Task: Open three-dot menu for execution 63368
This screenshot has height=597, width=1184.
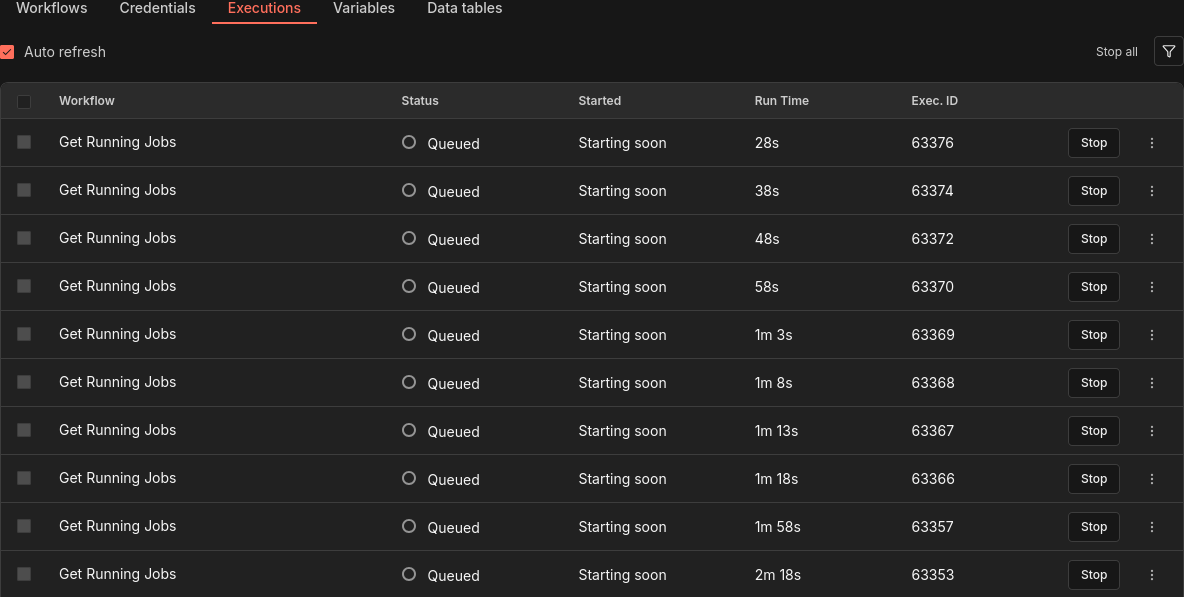Action: point(1152,383)
